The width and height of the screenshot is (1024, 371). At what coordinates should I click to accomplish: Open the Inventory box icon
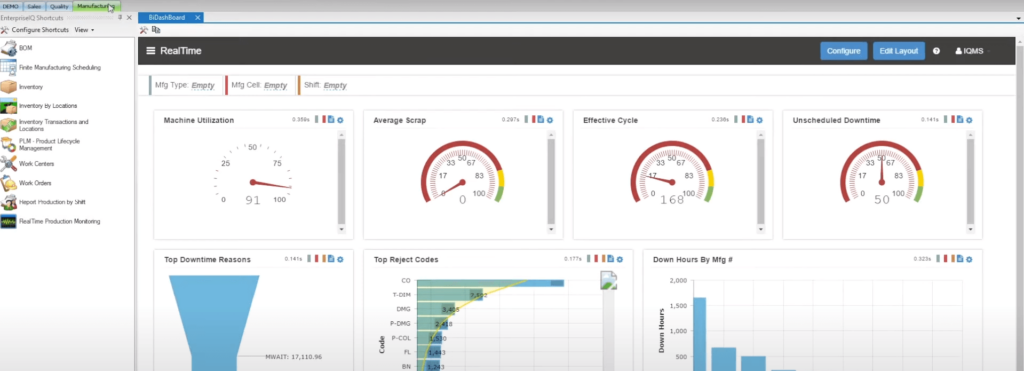[8, 87]
